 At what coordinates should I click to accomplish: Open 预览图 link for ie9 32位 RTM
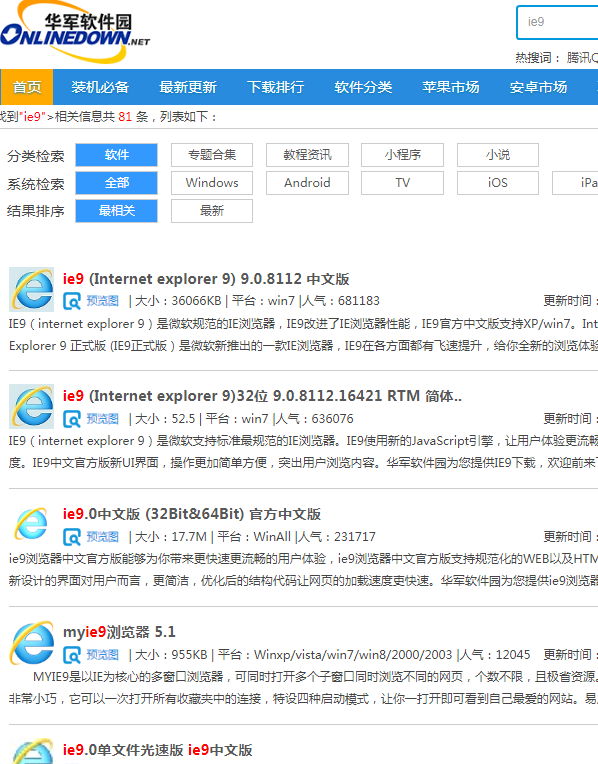102,419
